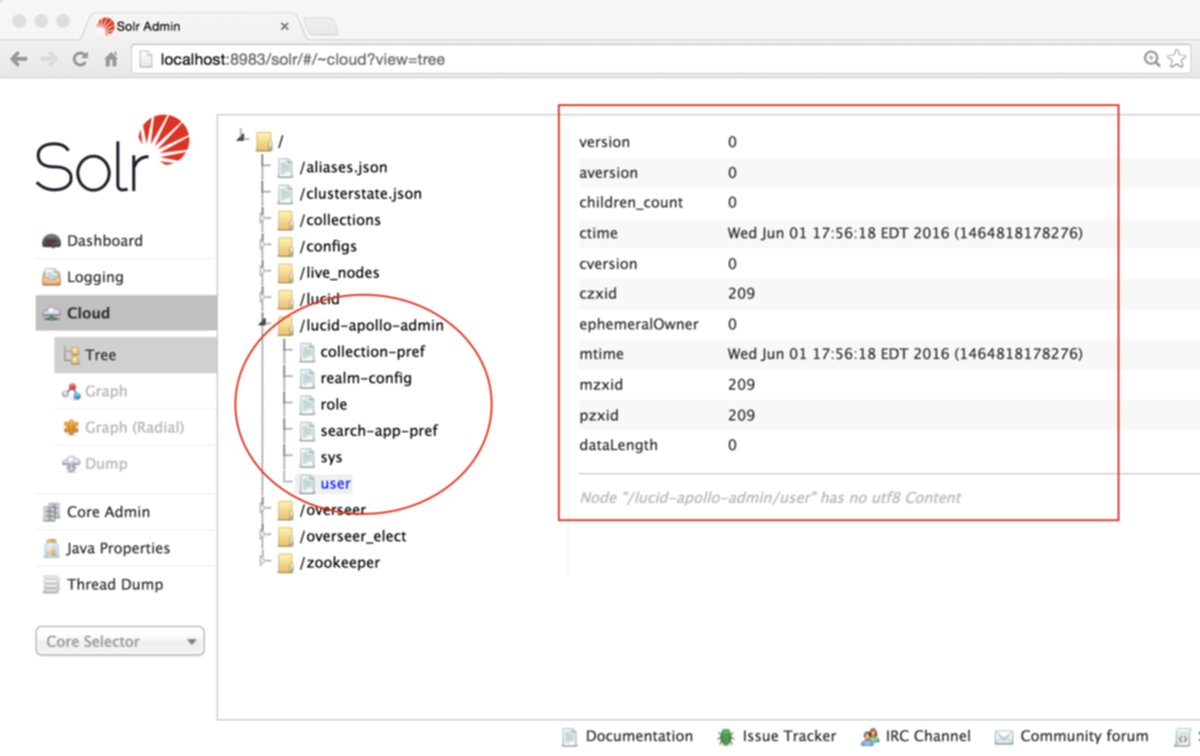This screenshot has height=756, width=1200.
Task: Open the Community forum link
Action: point(1084,736)
